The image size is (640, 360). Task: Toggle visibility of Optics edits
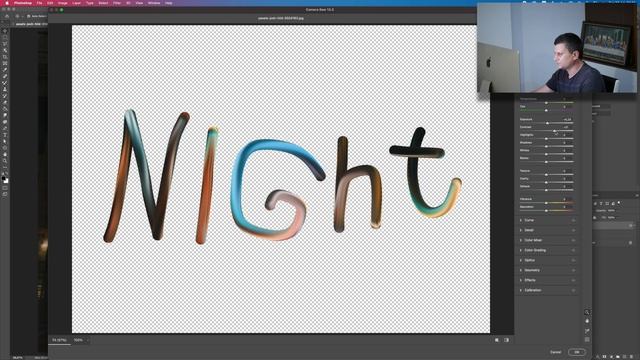click(x=573, y=260)
